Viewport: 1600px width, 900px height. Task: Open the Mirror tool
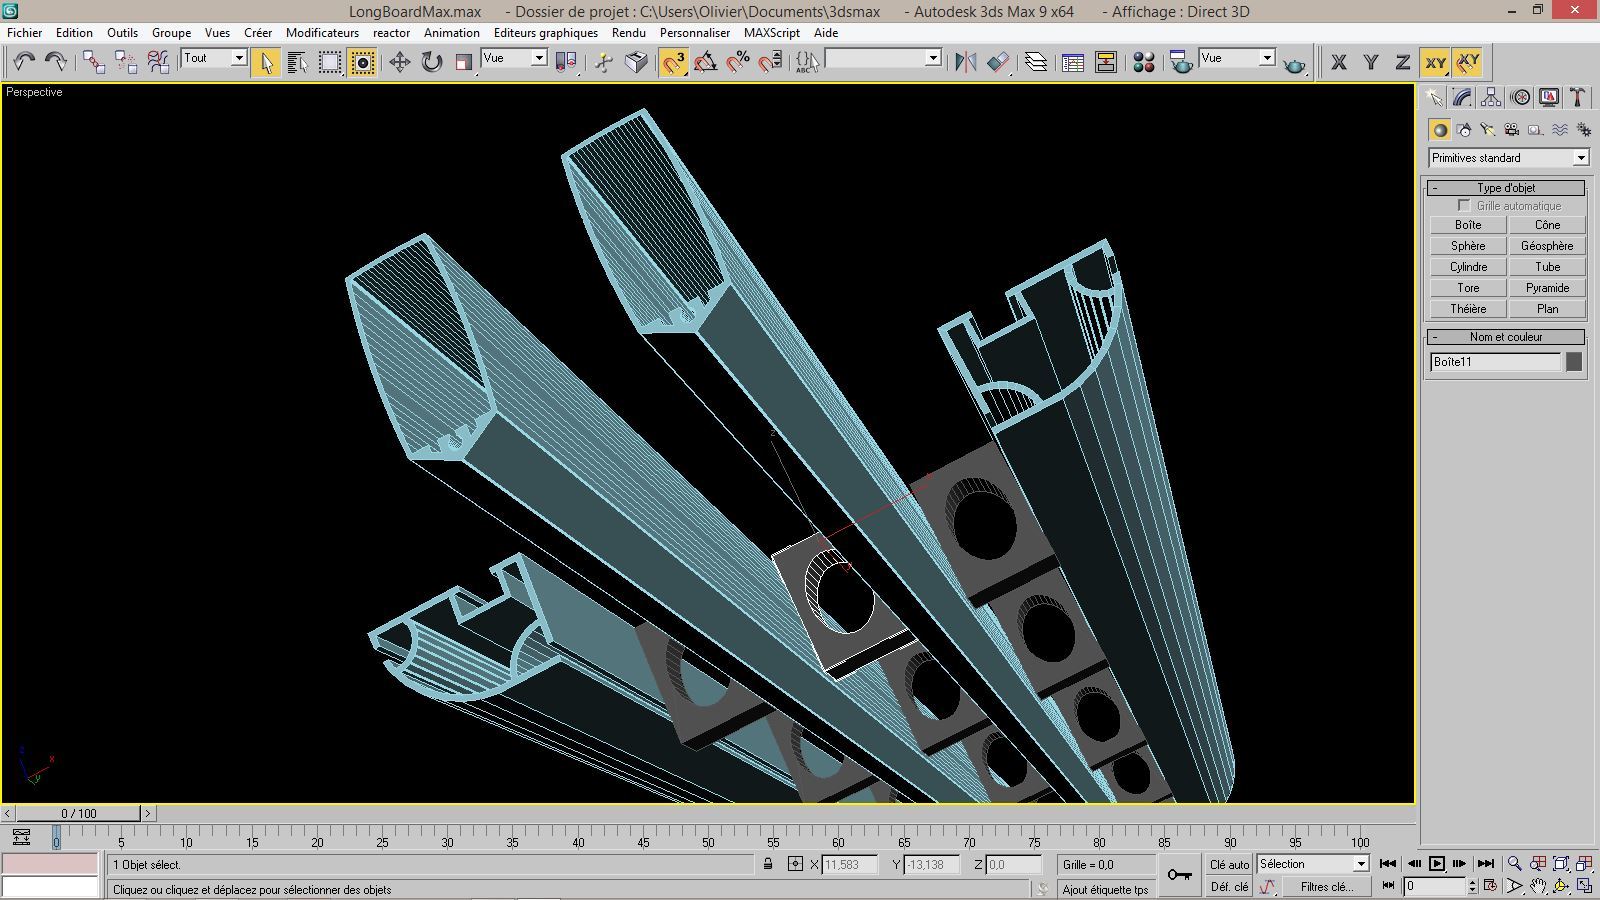tap(966, 62)
